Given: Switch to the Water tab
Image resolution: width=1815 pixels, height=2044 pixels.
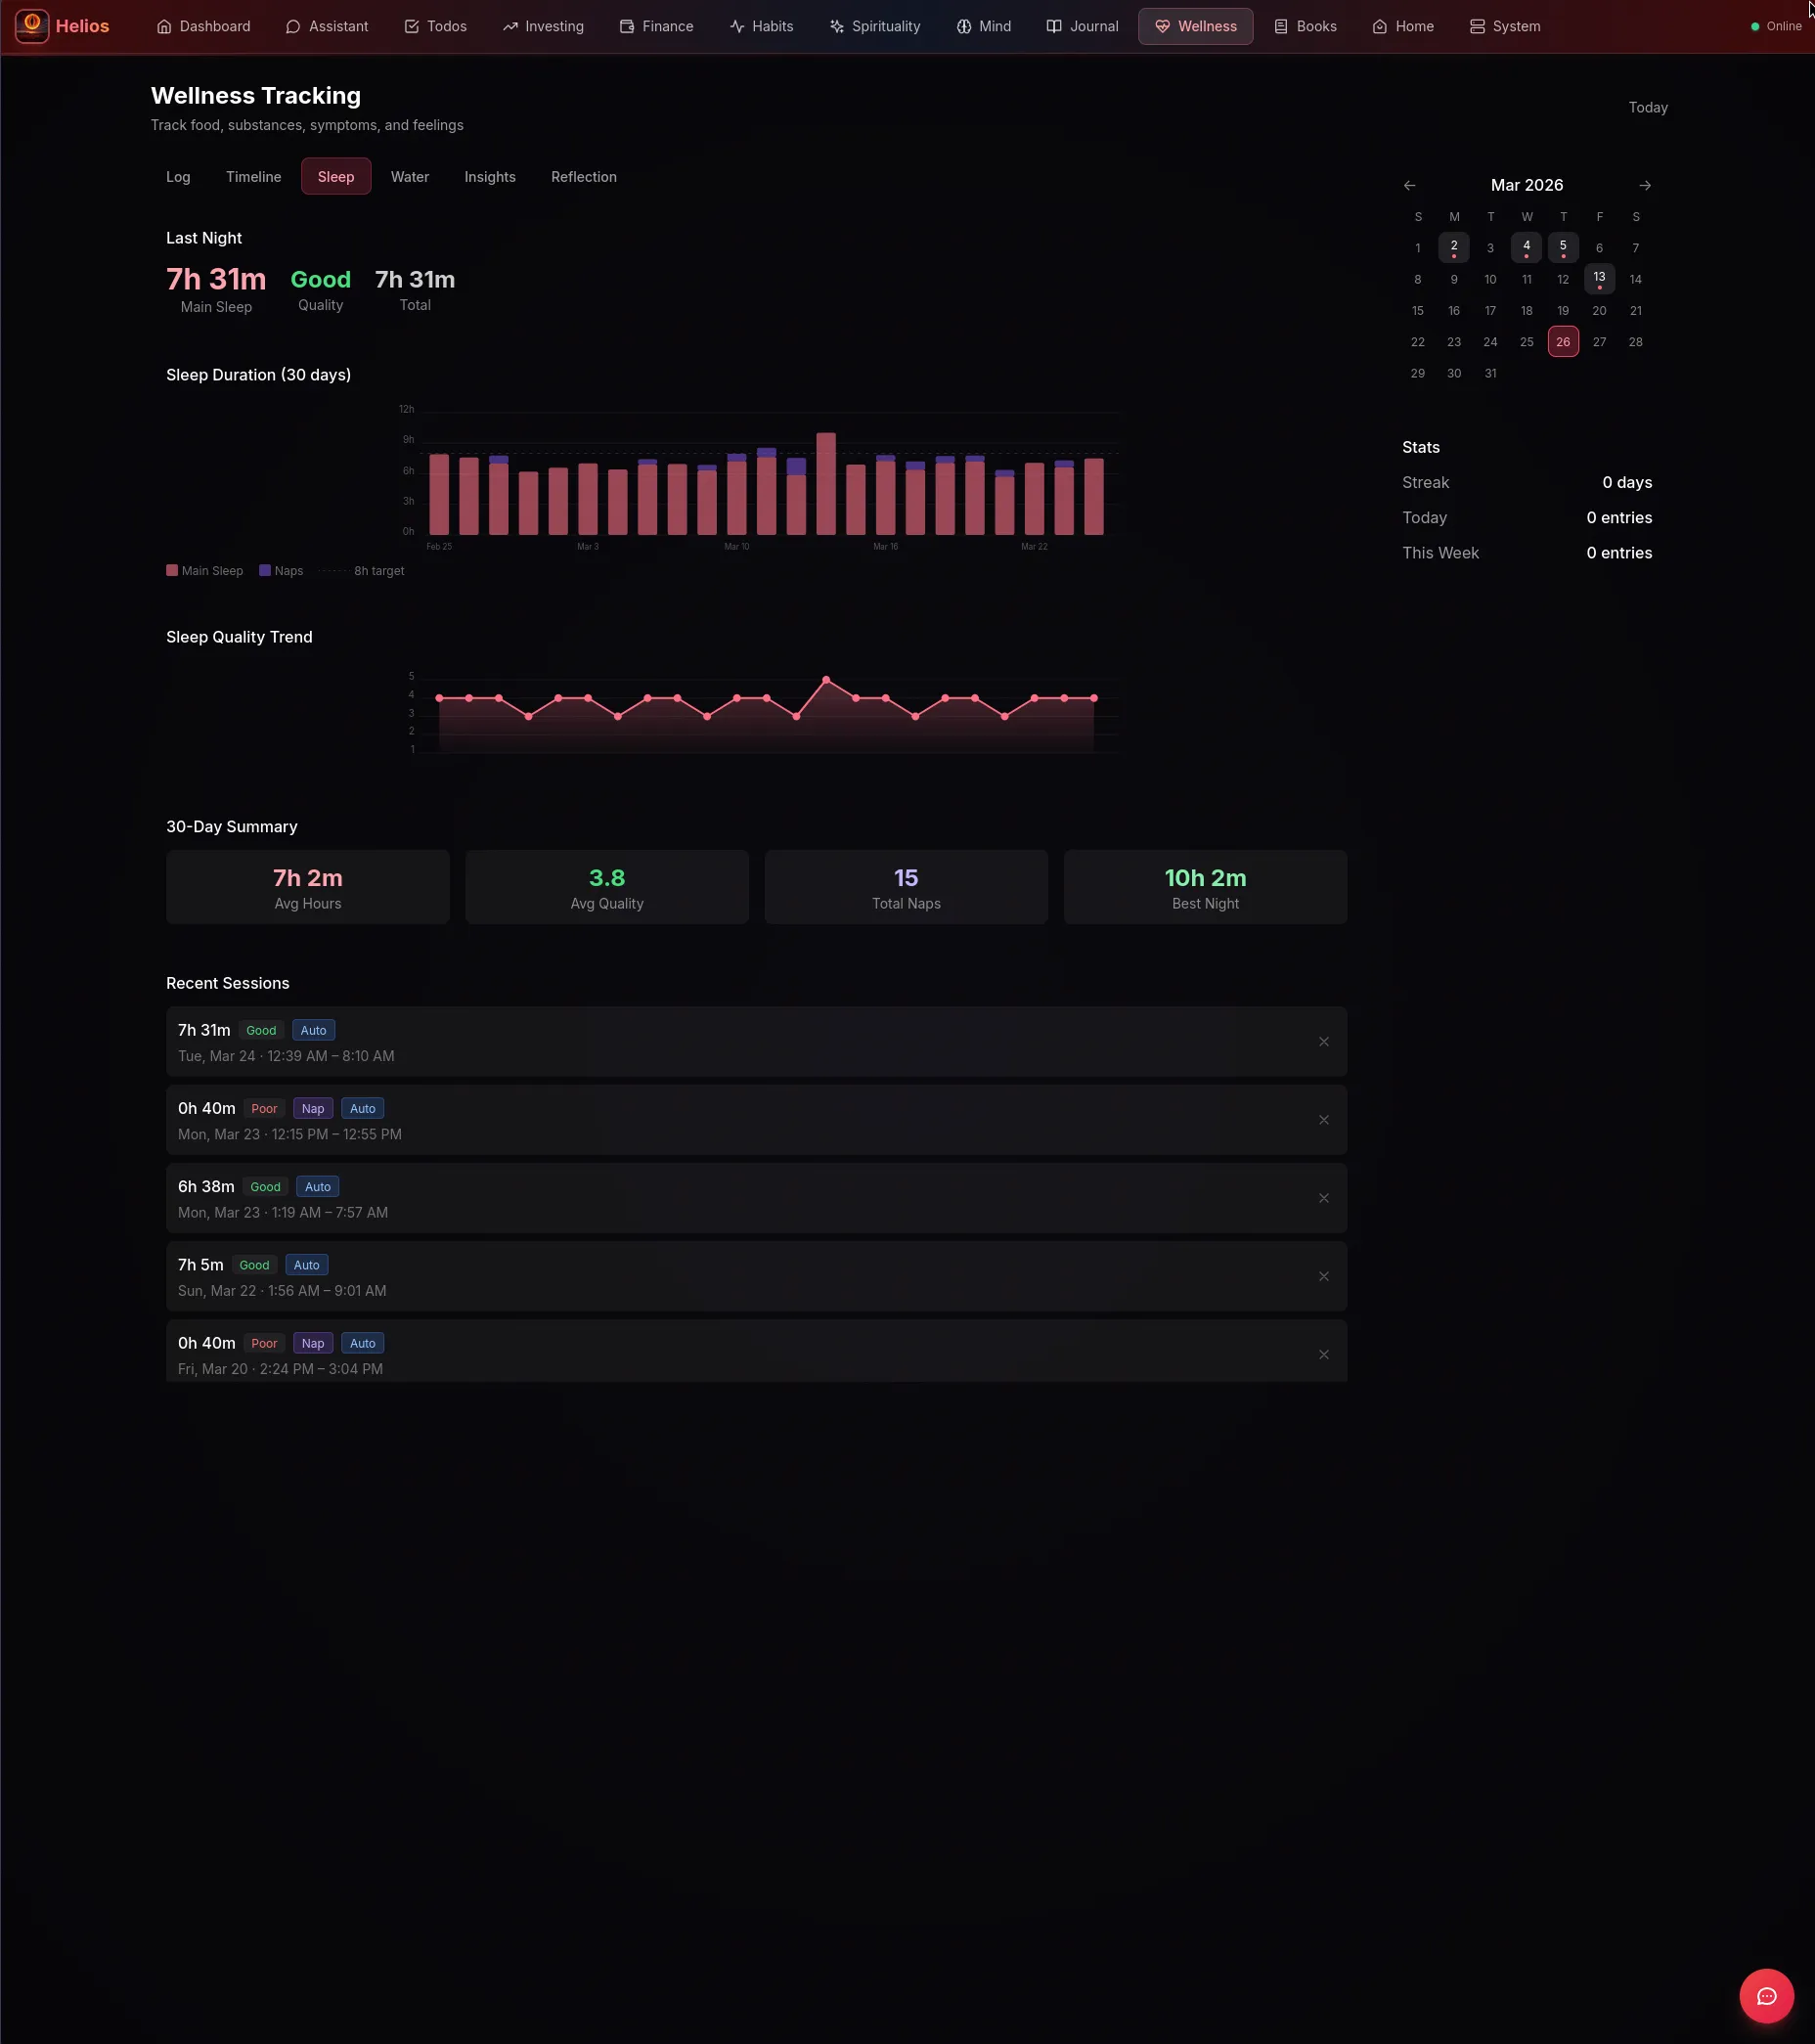Looking at the screenshot, I should (410, 177).
